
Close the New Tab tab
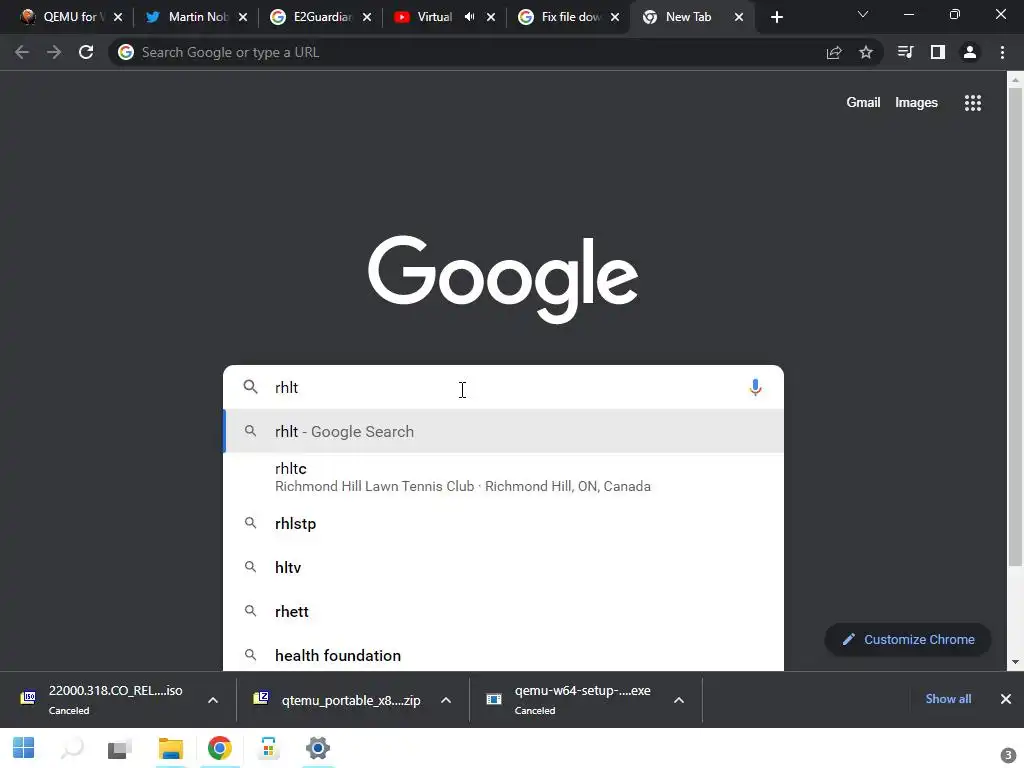(739, 17)
